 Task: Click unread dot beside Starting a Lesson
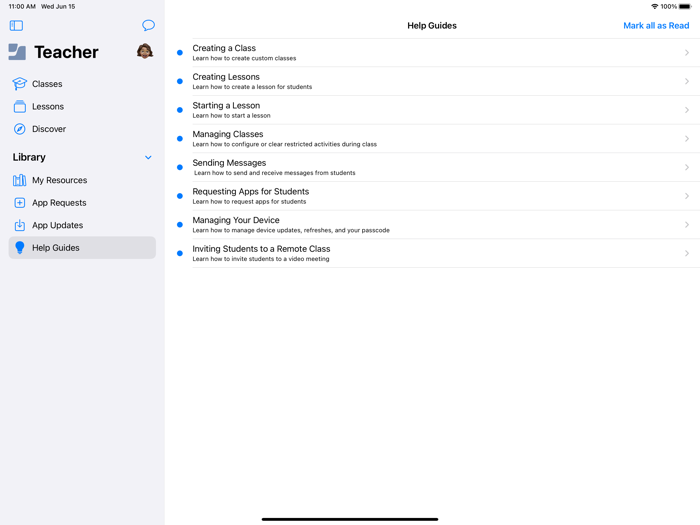click(179, 110)
